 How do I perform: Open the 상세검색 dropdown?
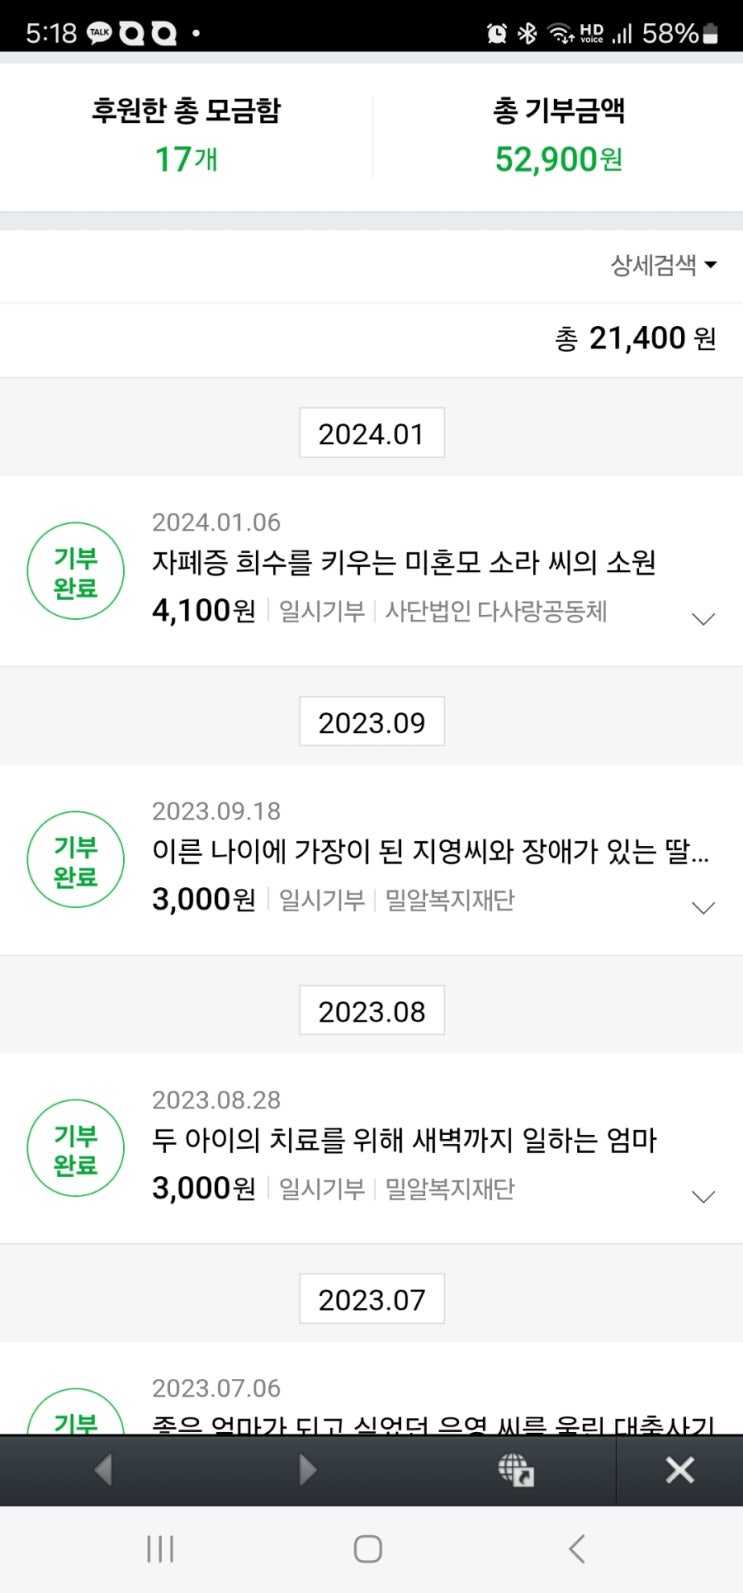pos(664,265)
